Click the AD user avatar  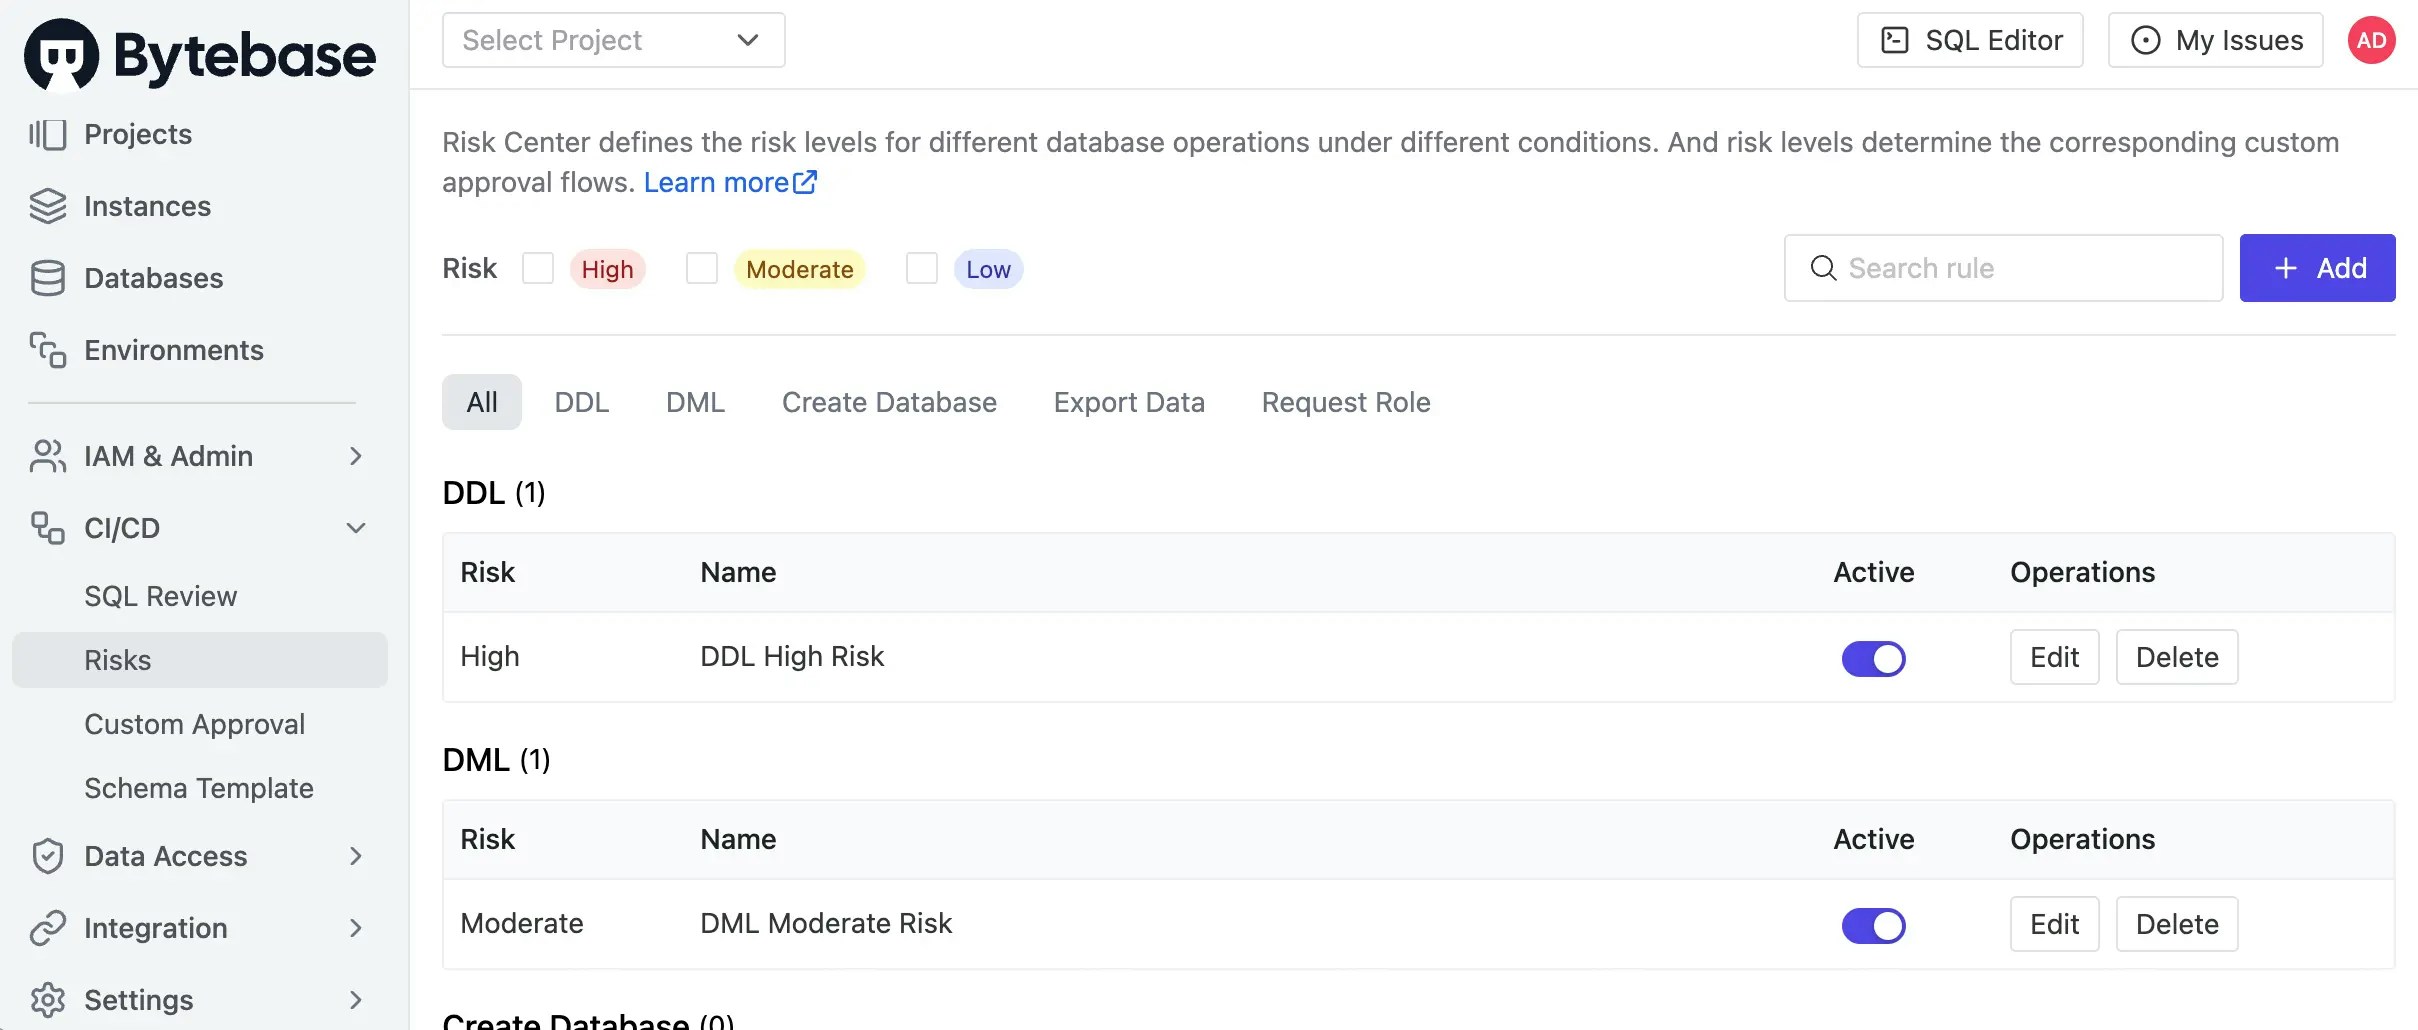(x=2371, y=40)
